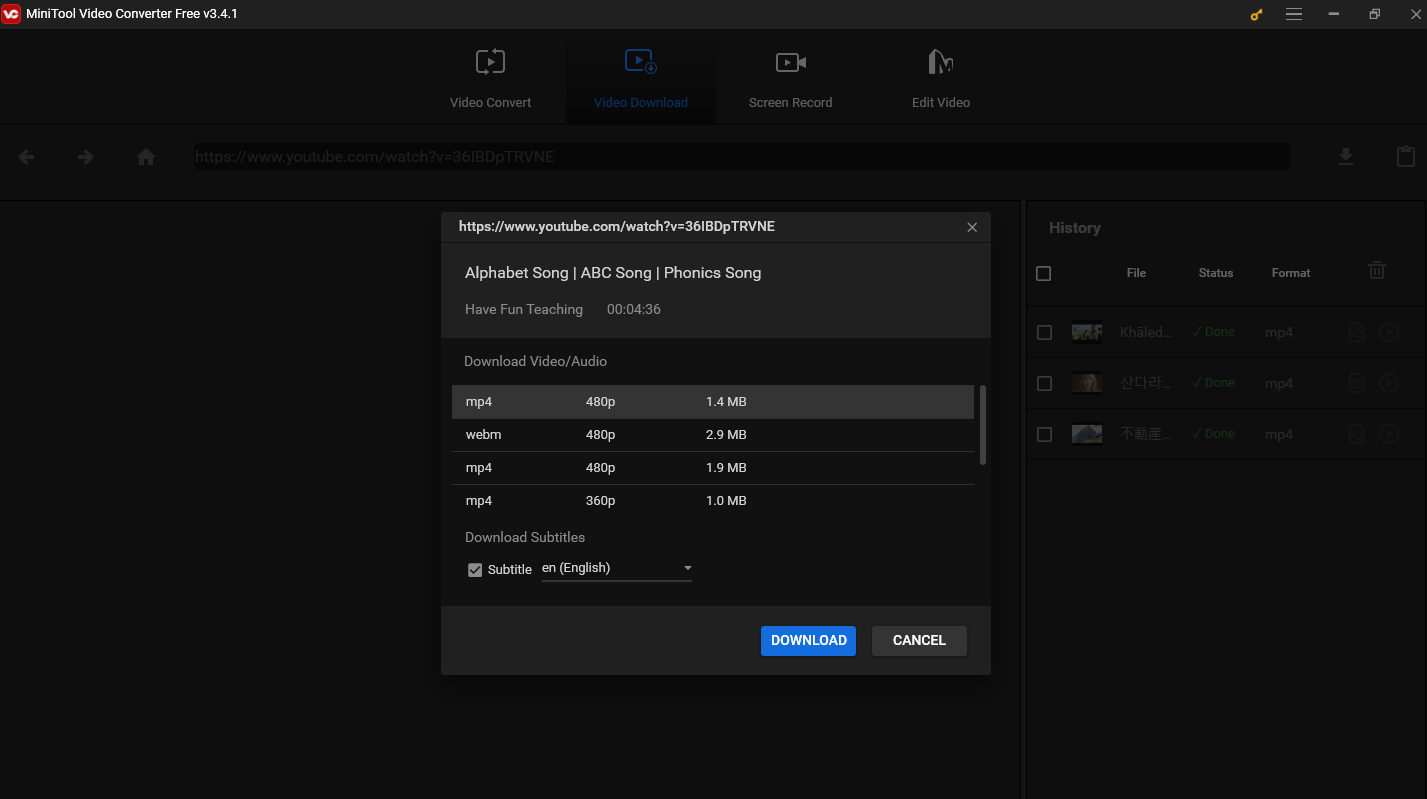The image size is (1427, 799).
Task: Click the Khāled row video thumbnail
Action: pyautogui.click(x=1087, y=333)
